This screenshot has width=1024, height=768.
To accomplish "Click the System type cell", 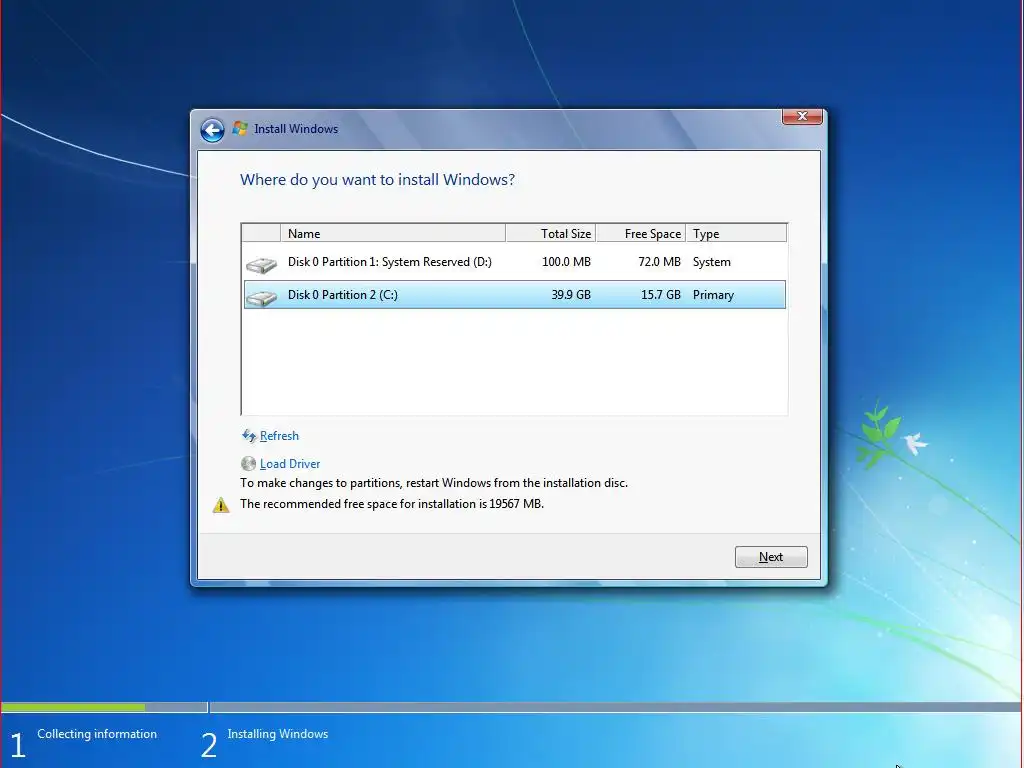I will click(x=711, y=262).
